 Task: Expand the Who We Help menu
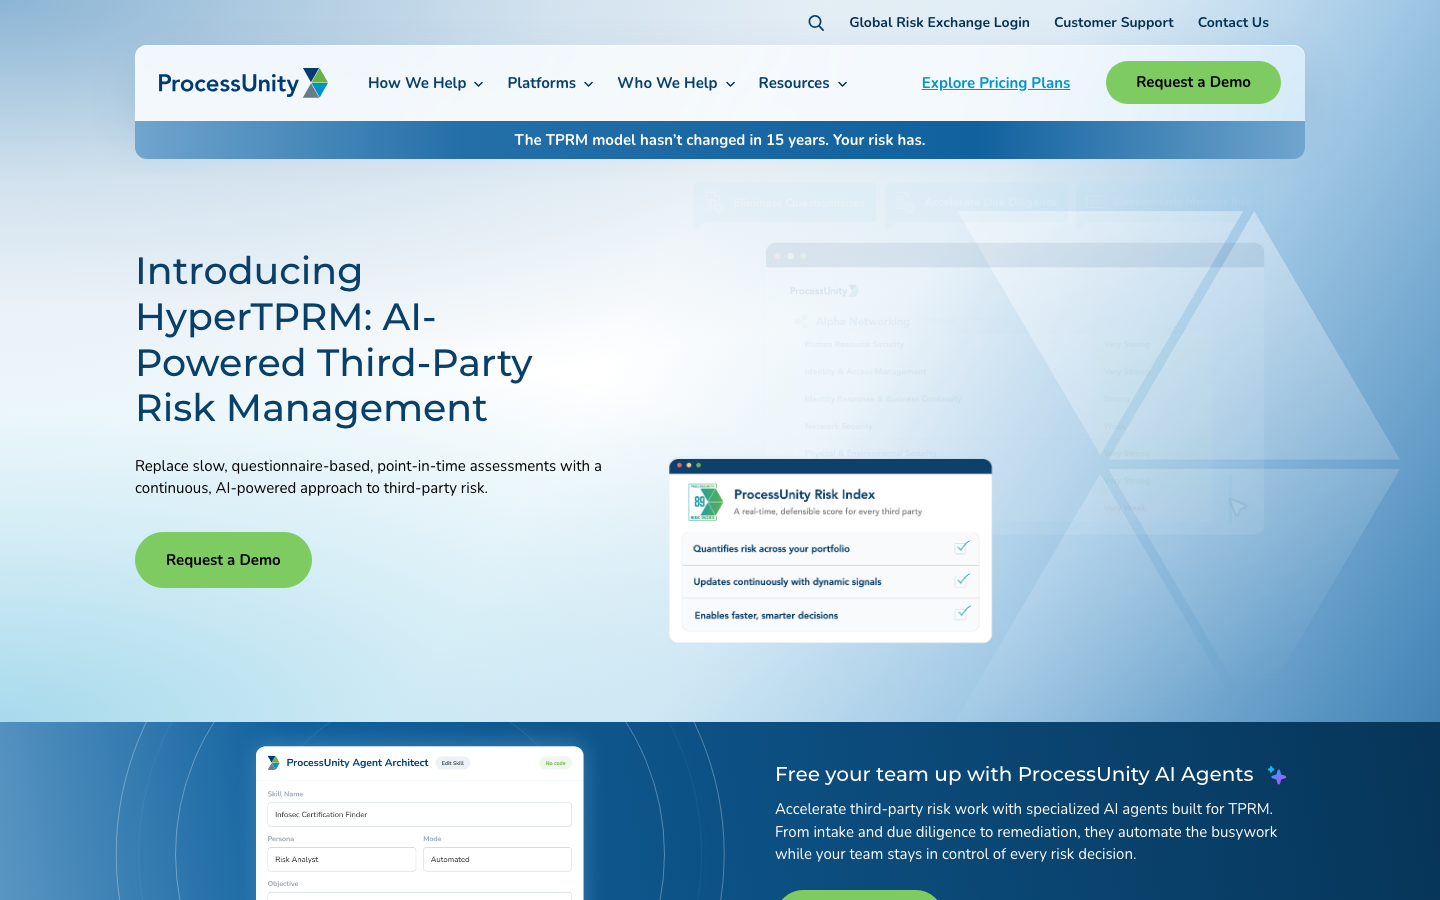click(x=676, y=83)
